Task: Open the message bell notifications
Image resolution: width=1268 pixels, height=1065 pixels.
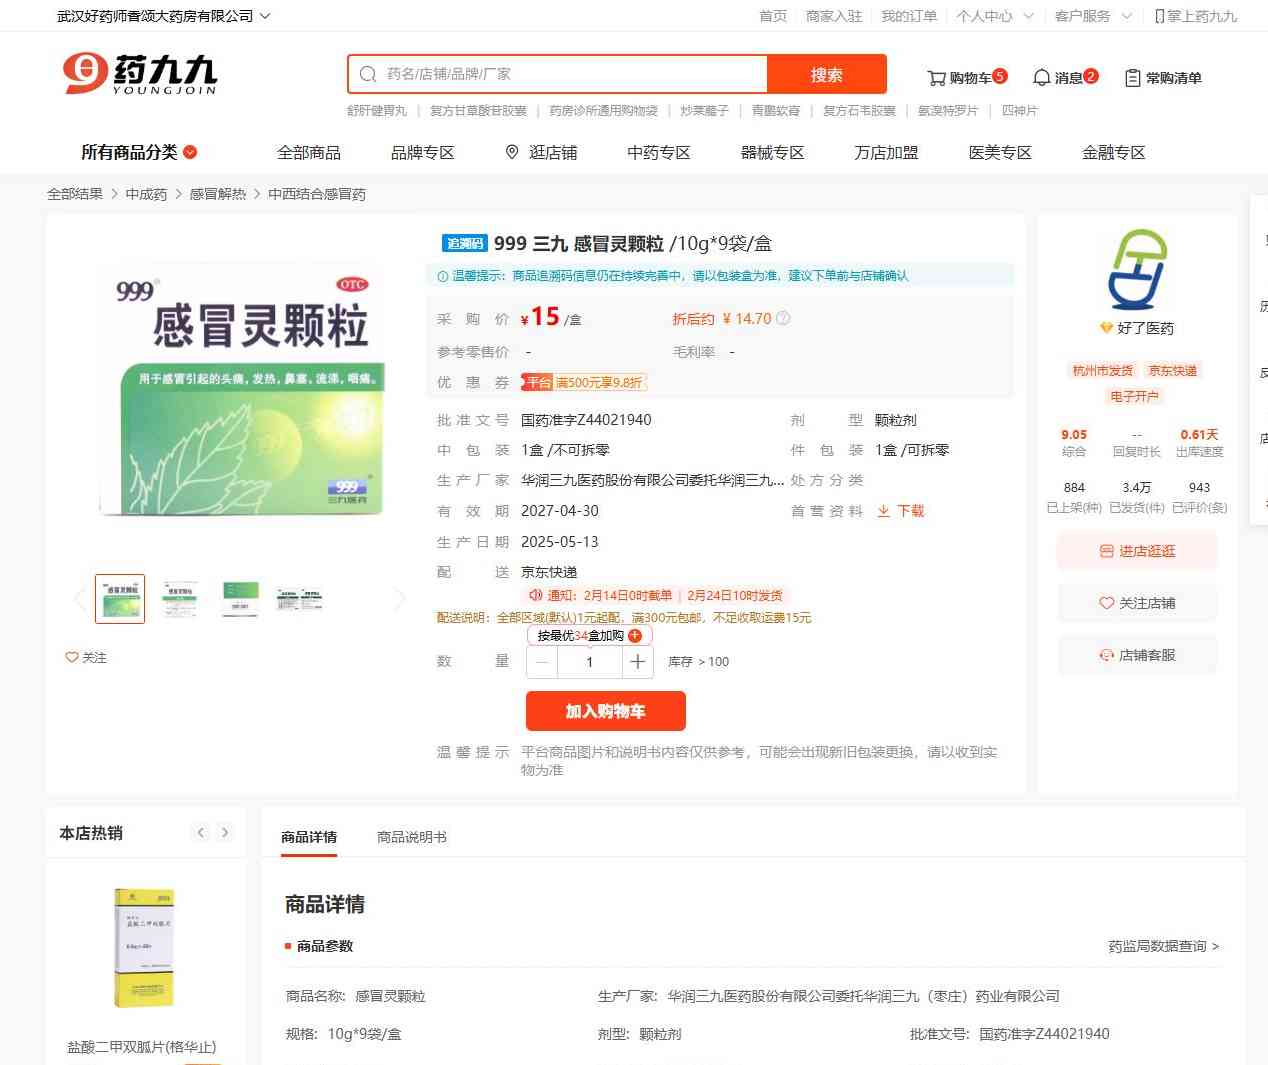Action: (x=1041, y=78)
